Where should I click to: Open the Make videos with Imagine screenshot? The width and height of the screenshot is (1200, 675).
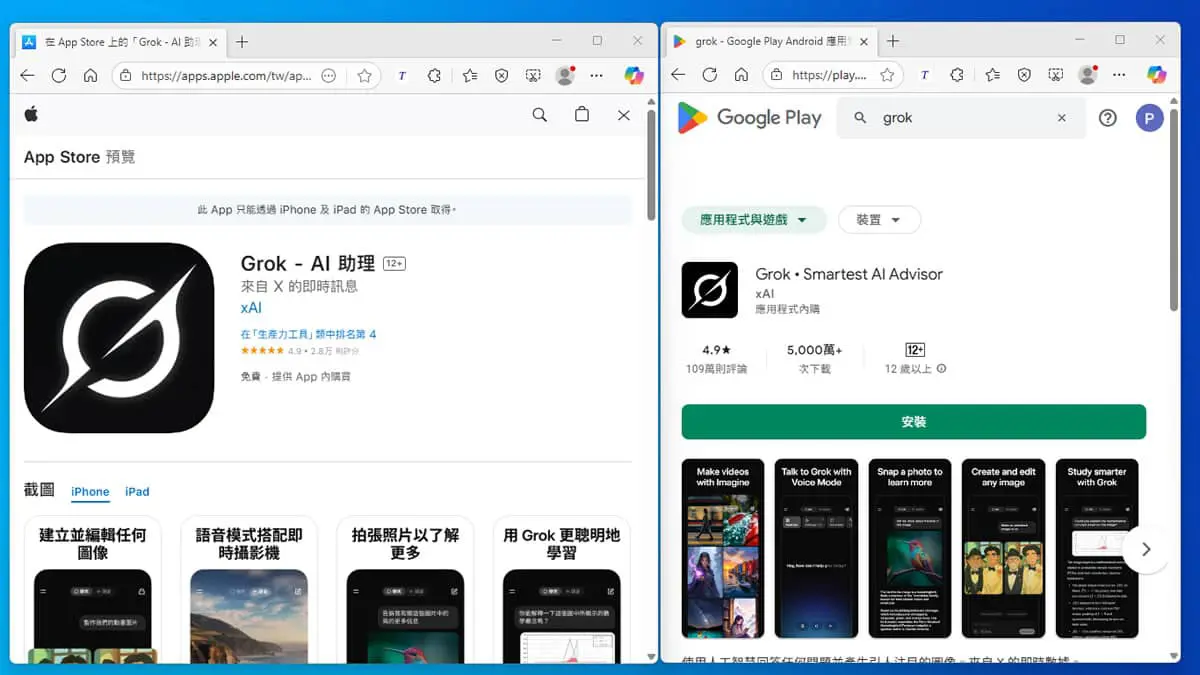(723, 548)
